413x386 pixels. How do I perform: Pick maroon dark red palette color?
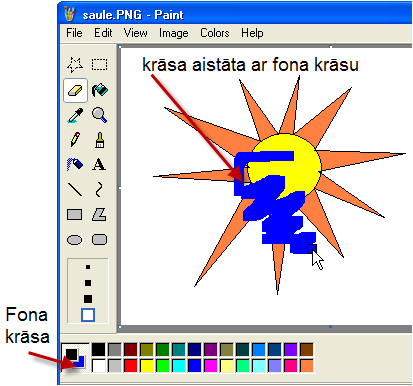131,350
